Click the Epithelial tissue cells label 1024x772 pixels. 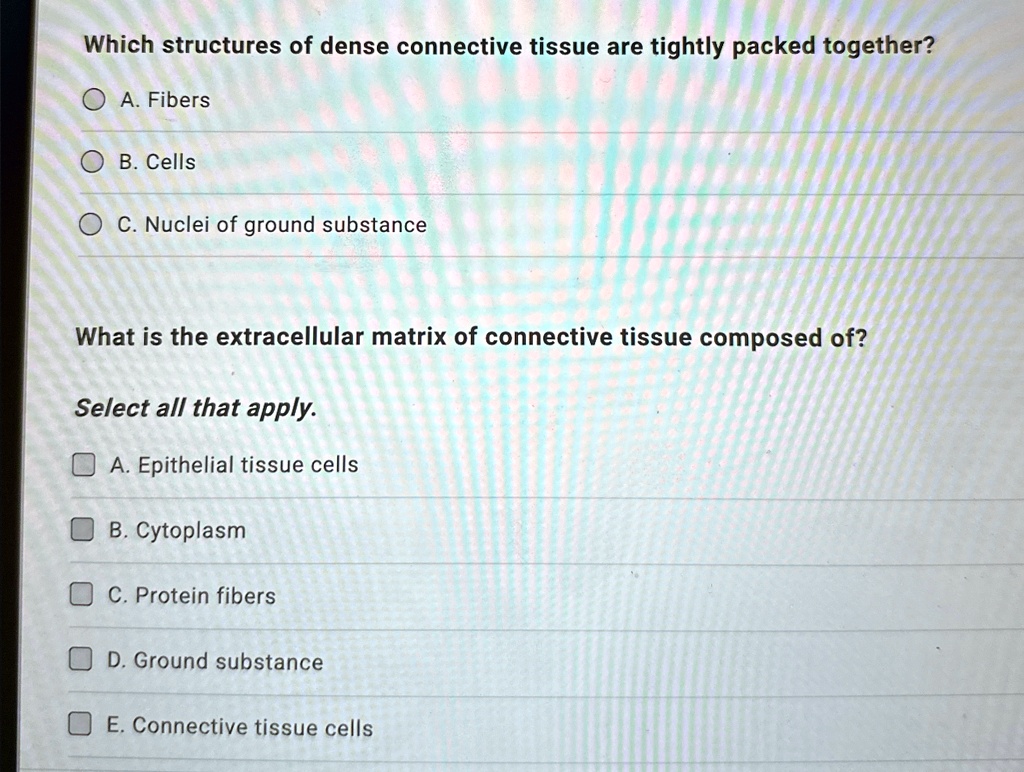pos(234,464)
